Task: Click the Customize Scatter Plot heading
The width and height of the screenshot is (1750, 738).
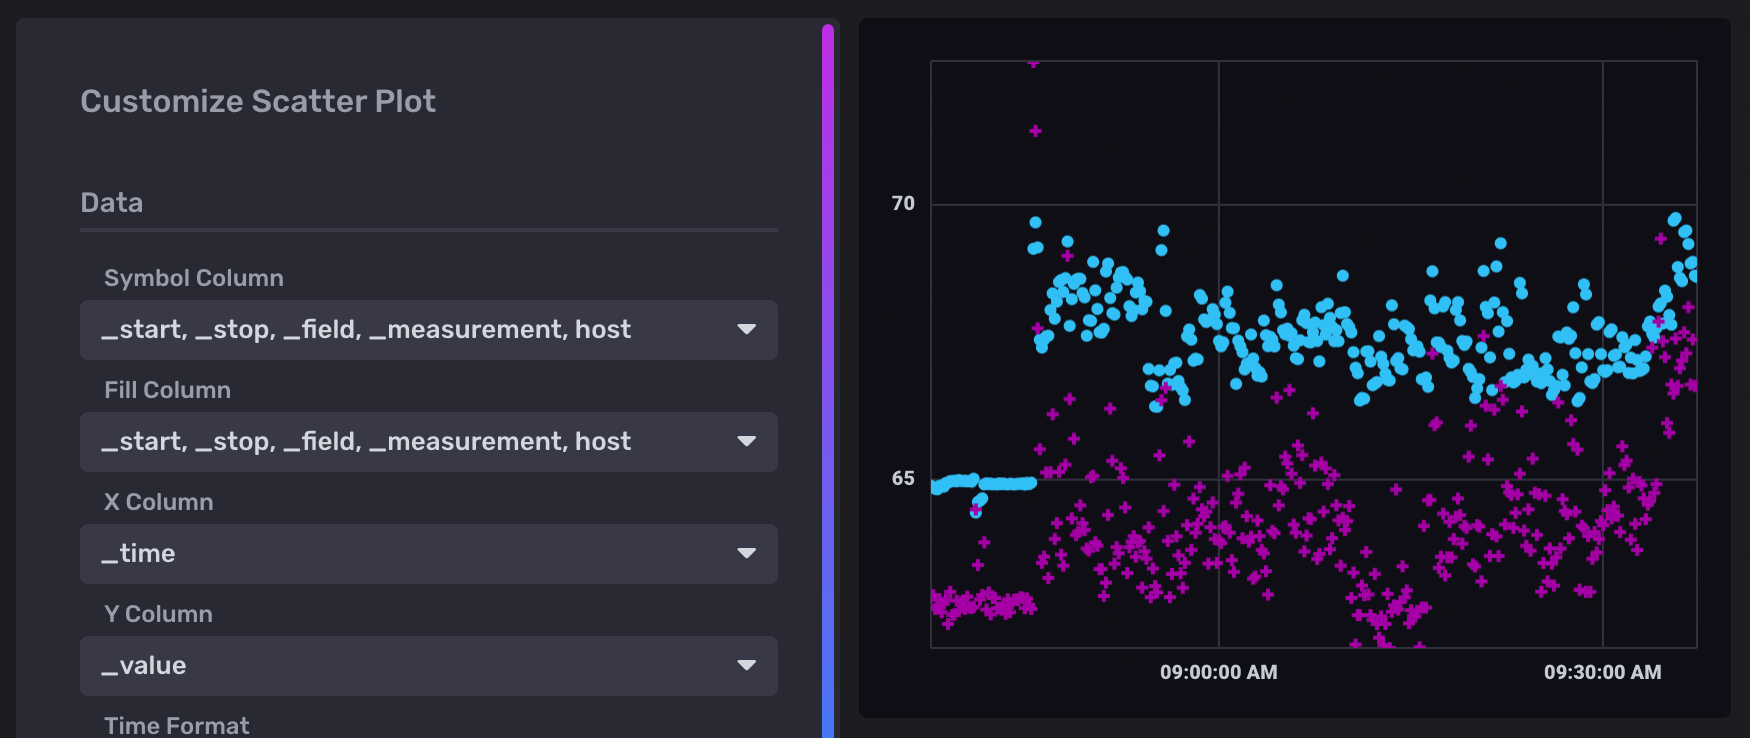Action: [x=258, y=101]
